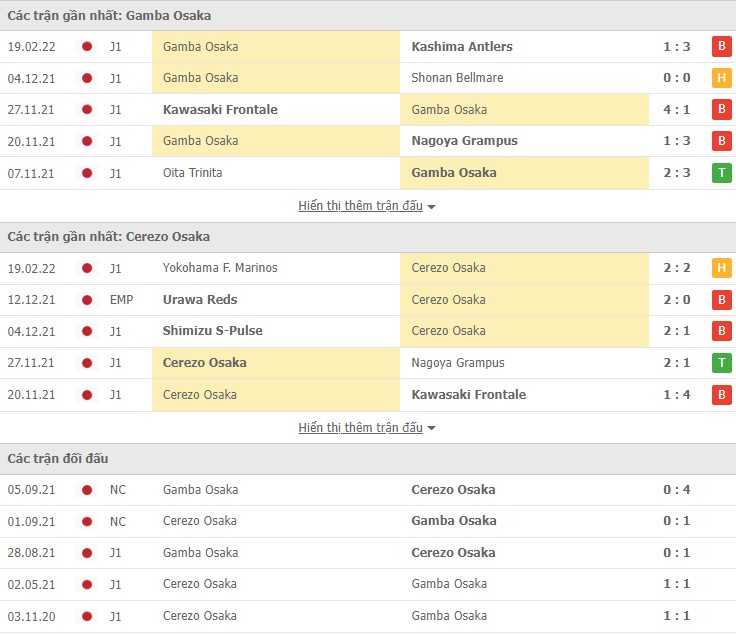Expand more matches under Cerezo Osaka section

pos(360,428)
